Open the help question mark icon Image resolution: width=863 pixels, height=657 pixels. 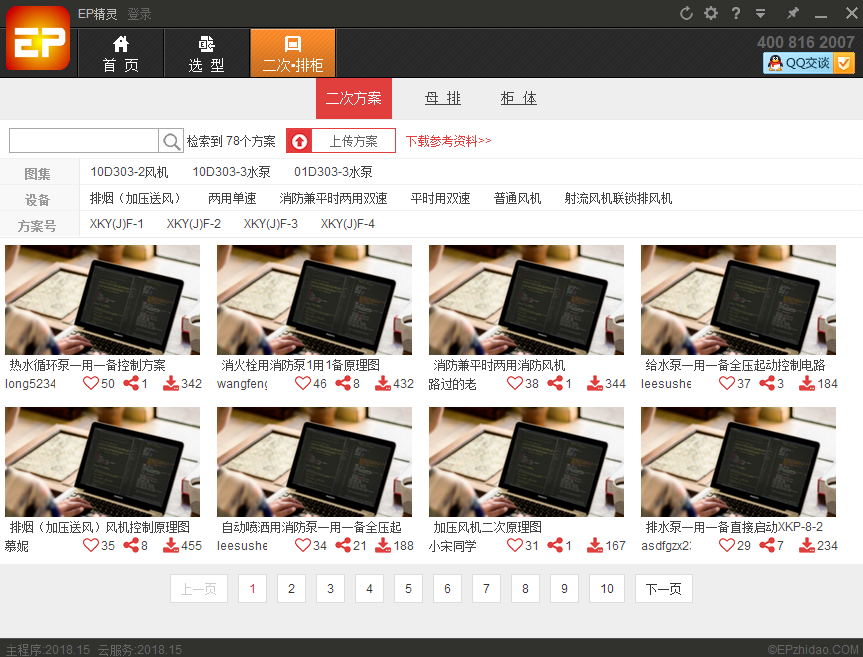(736, 13)
